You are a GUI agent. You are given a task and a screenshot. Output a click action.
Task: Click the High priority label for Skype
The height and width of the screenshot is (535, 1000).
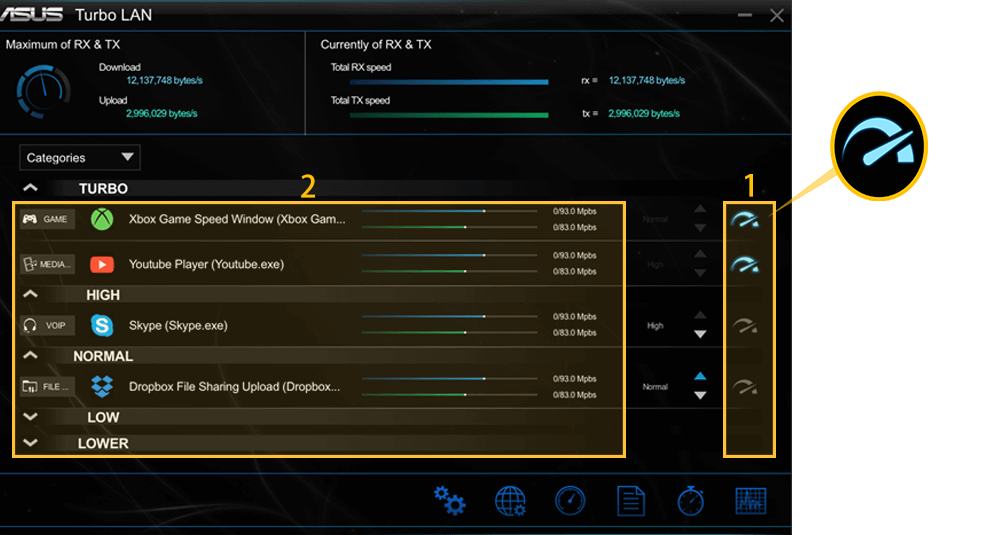655,326
